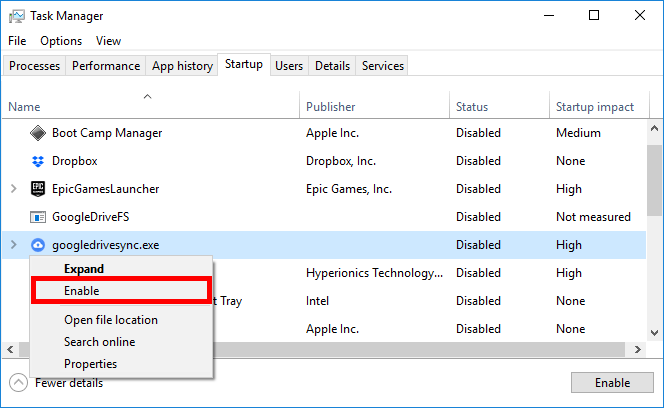Choose Expand in the context menu
The image size is (664, 408).
[121, 269]
